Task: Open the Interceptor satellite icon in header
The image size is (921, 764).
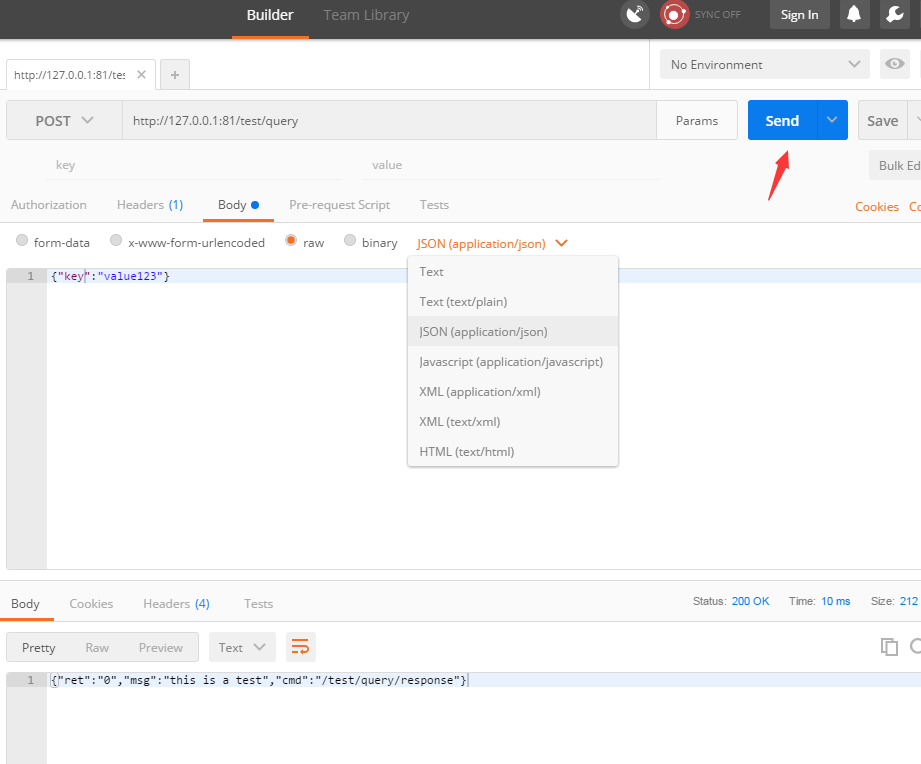Action: tap(634, 15)
